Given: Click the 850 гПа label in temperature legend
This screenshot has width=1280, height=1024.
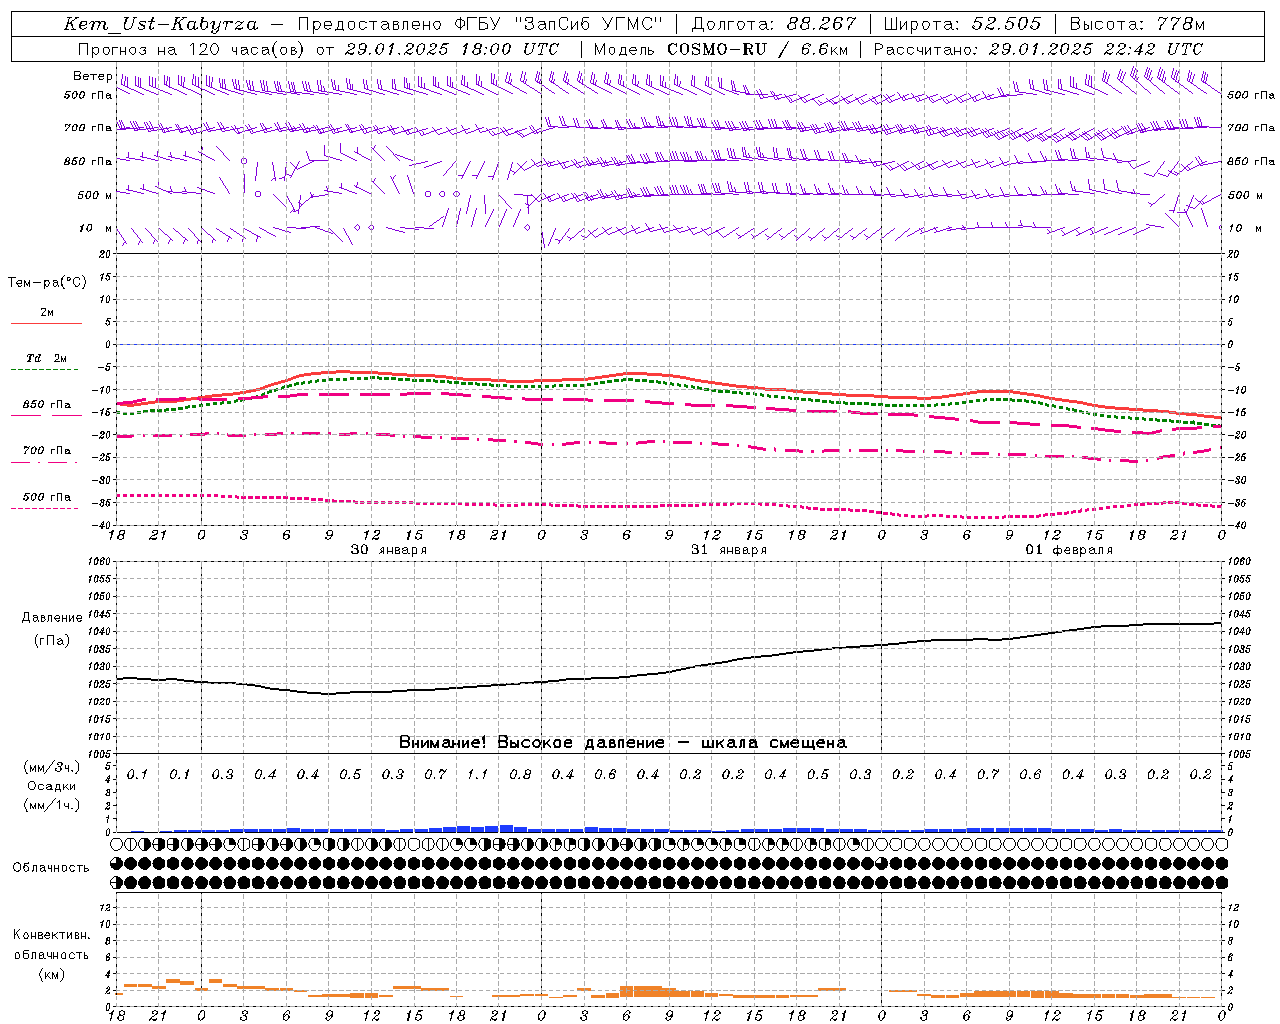Looking at the screenshot, I should (x=46, y=405).
